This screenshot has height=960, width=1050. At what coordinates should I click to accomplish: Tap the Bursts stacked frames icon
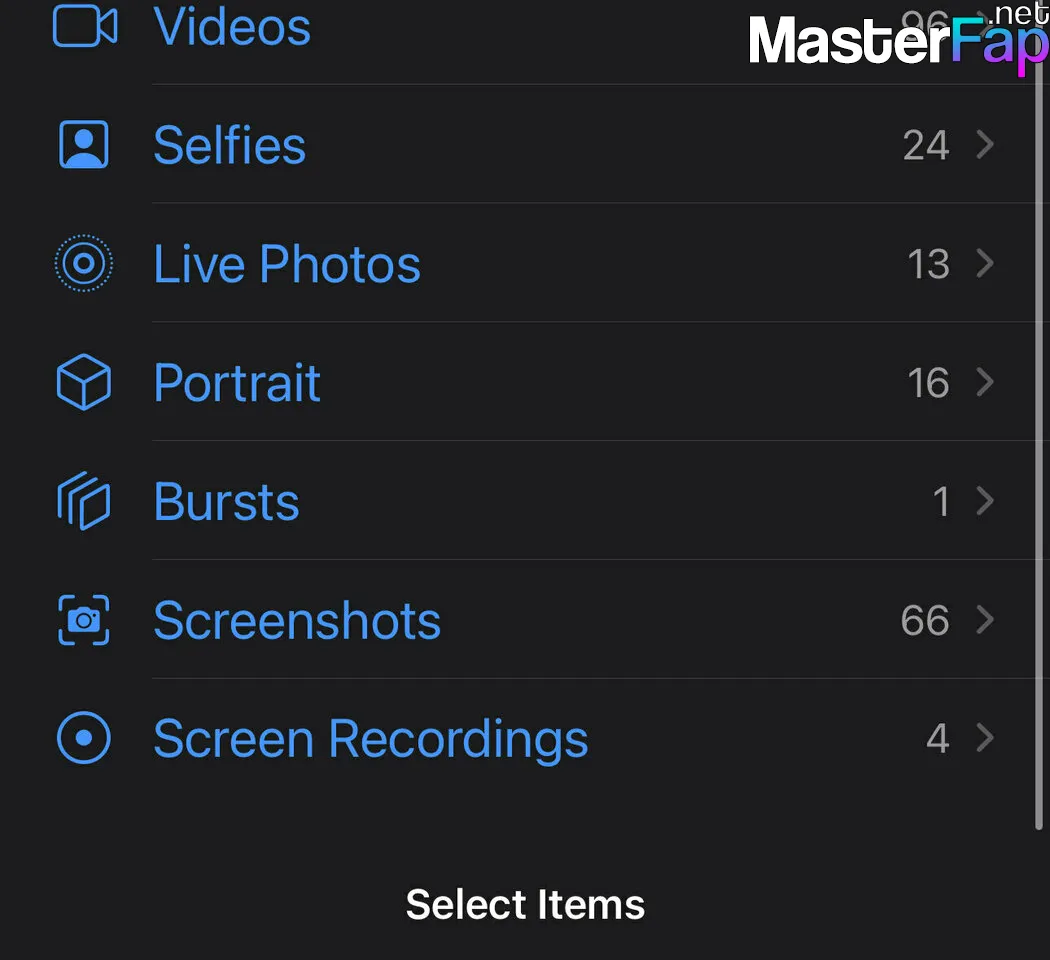tap(84, 501)
